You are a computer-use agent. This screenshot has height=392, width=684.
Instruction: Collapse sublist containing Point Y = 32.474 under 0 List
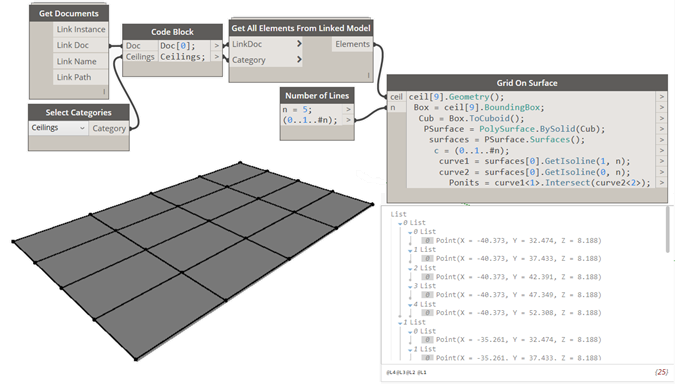(x=410, y=232)
